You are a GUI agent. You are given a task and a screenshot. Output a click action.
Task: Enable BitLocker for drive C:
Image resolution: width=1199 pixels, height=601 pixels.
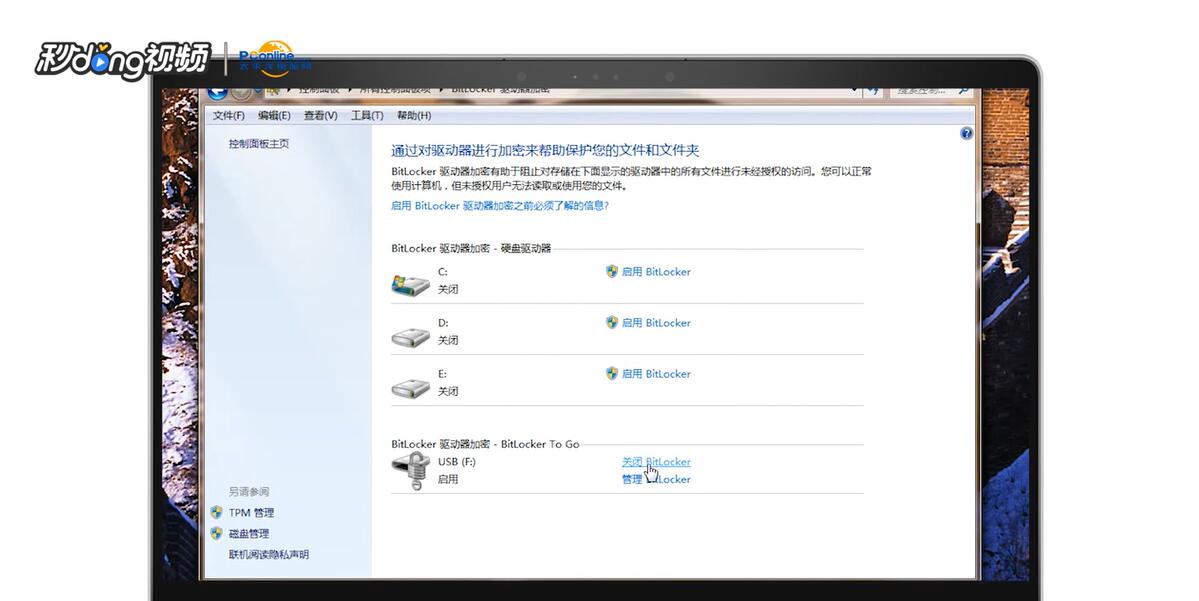click(x=655, y=271)
